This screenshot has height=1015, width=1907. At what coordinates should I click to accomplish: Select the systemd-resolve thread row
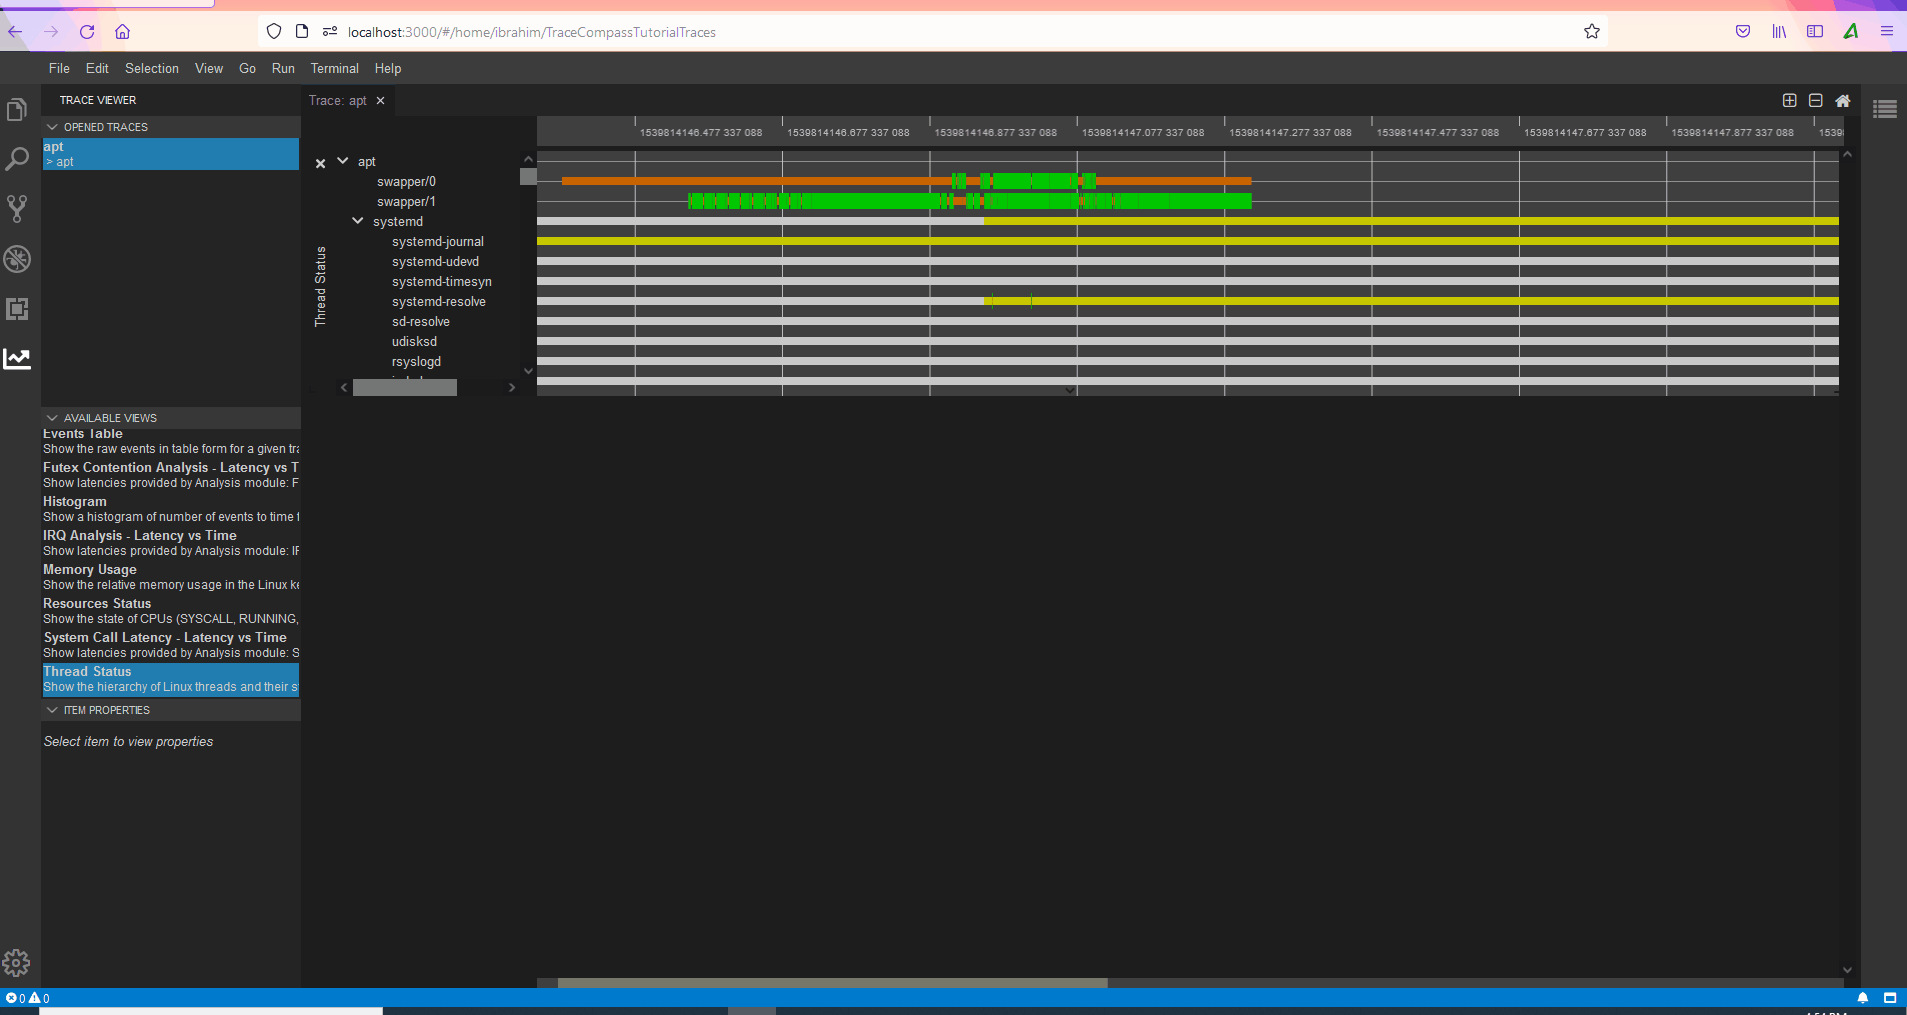(439, 301)
